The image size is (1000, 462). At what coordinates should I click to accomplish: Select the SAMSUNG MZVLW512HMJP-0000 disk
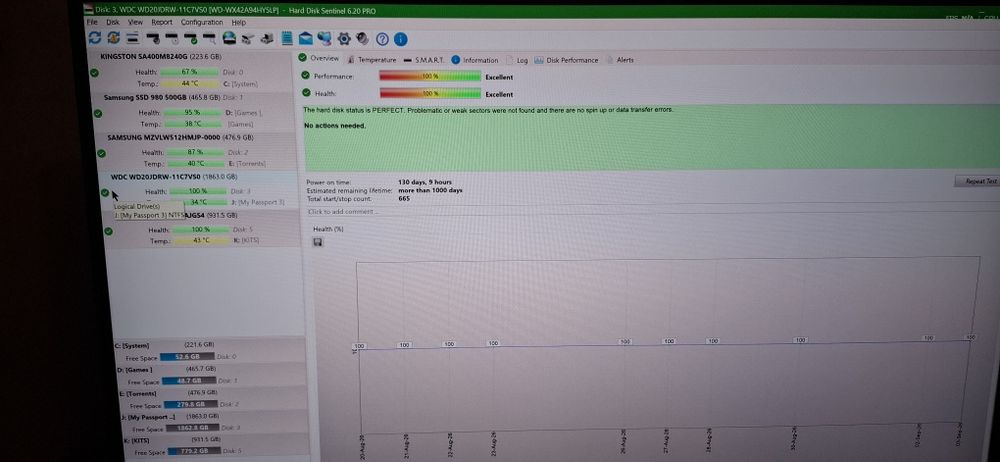coord(180,137)
